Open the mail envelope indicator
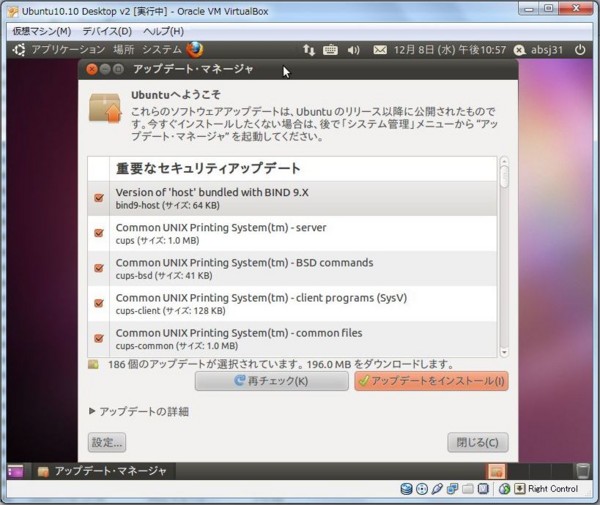Image resolution: width=600 pixels, height=505 pixels. [x=380, y=50]
